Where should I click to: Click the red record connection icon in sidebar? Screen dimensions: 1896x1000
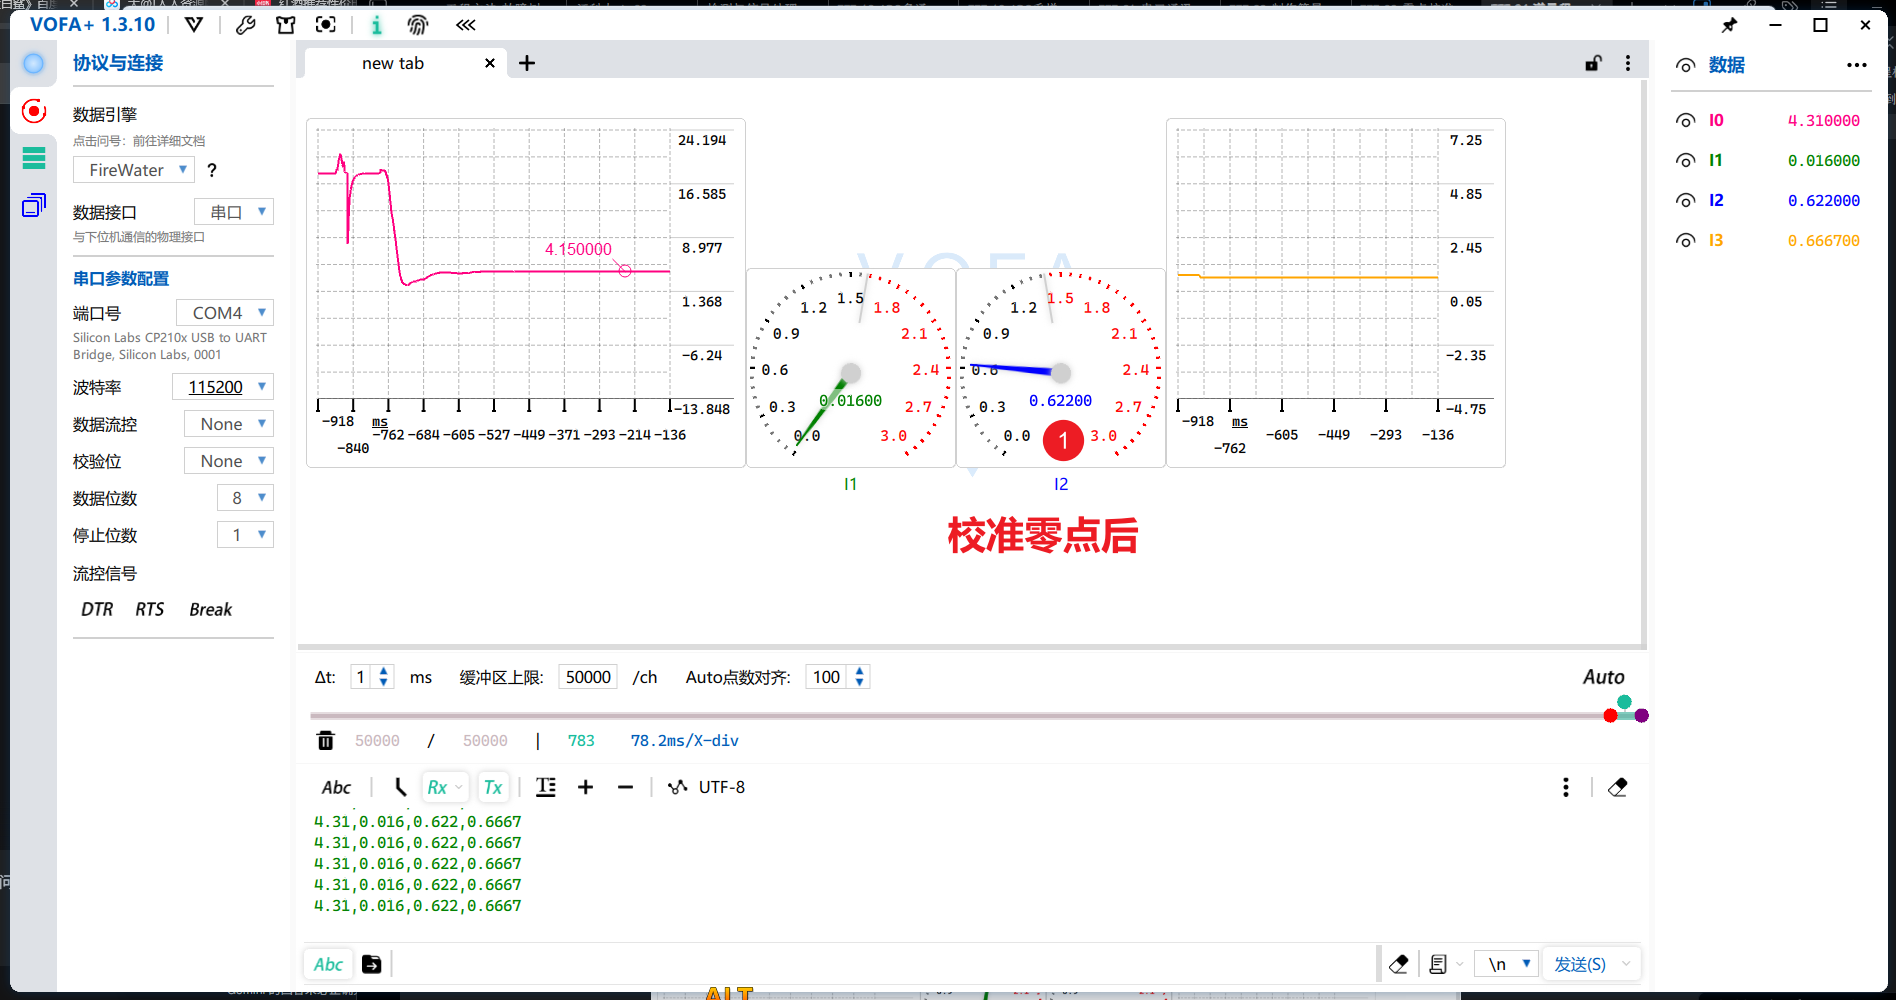point(34,111)
